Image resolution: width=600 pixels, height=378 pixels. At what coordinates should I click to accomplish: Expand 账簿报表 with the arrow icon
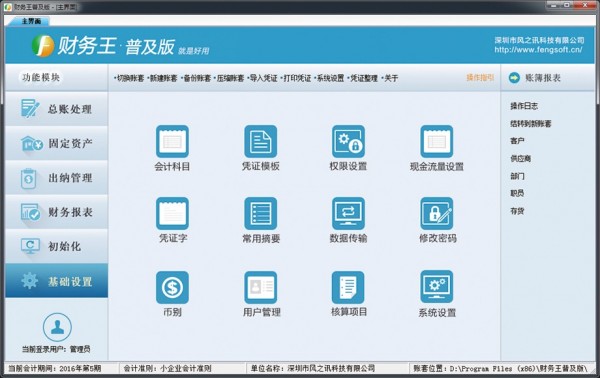click(x=514, y=78)
